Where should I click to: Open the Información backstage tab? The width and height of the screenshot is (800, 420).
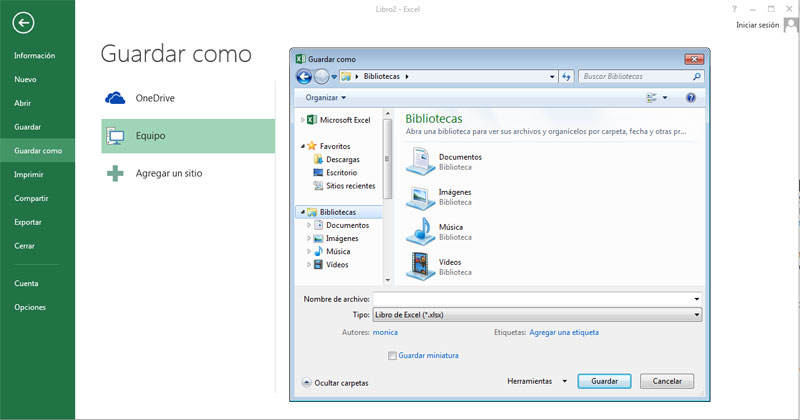click(37, 56)
